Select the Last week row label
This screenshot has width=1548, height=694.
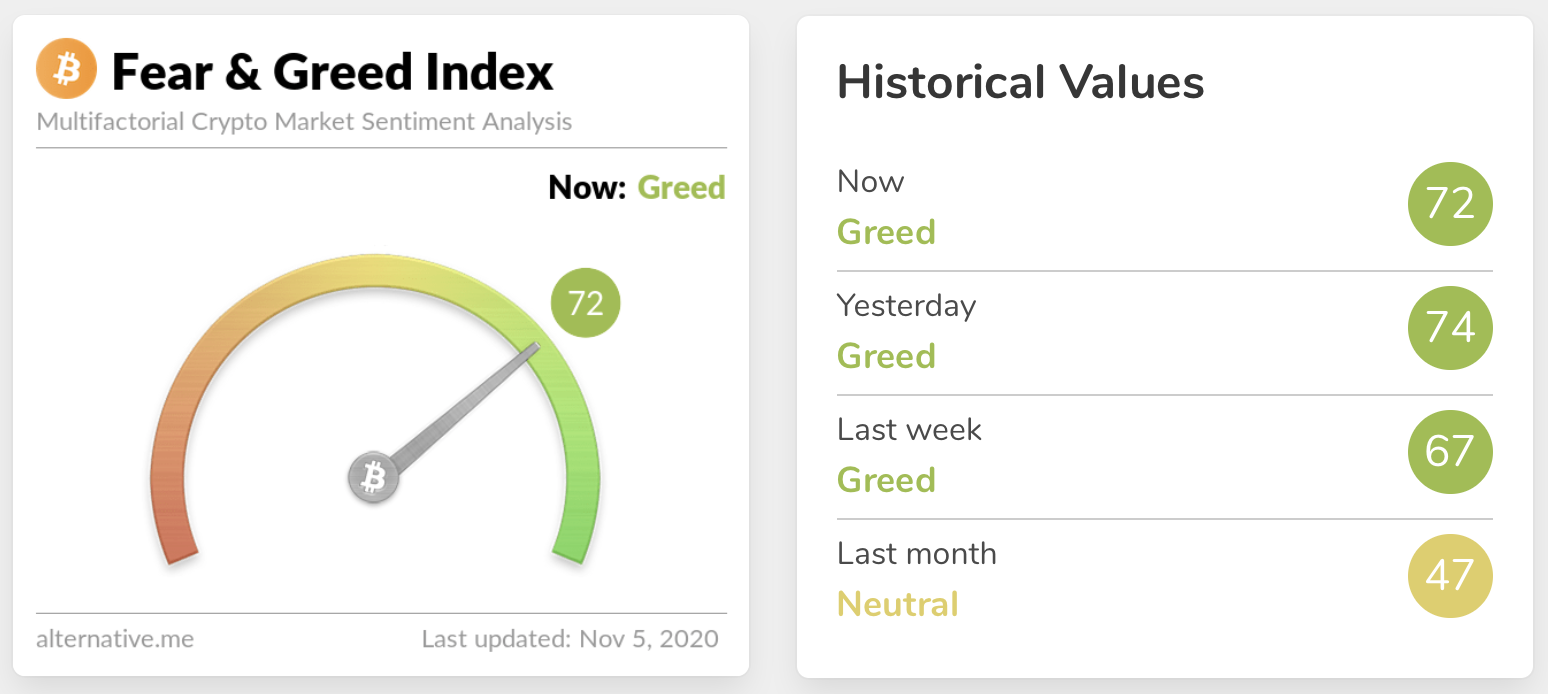click(909, 429)
